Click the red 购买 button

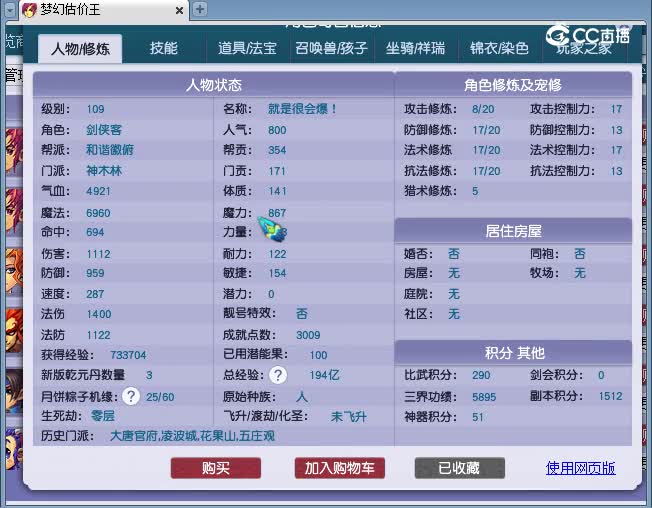coord(216,468)
